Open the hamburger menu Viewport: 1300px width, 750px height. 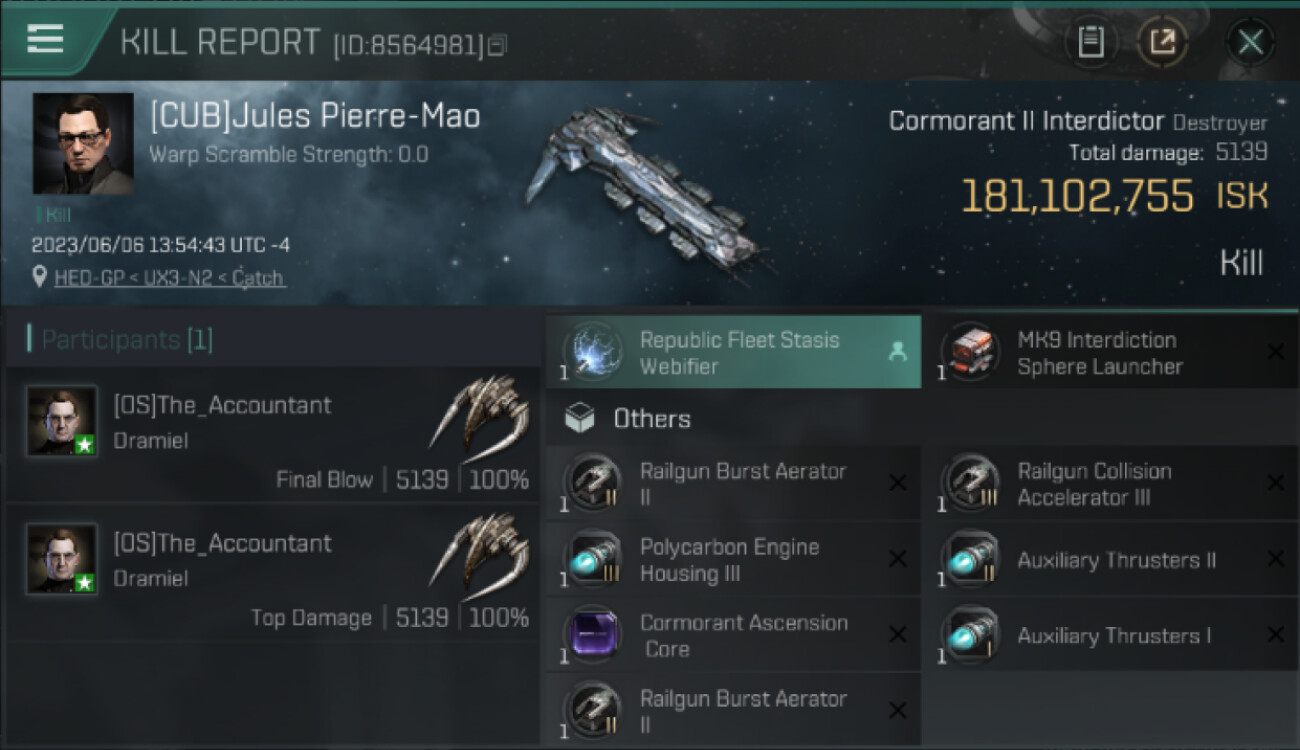[x=45, y=39]
